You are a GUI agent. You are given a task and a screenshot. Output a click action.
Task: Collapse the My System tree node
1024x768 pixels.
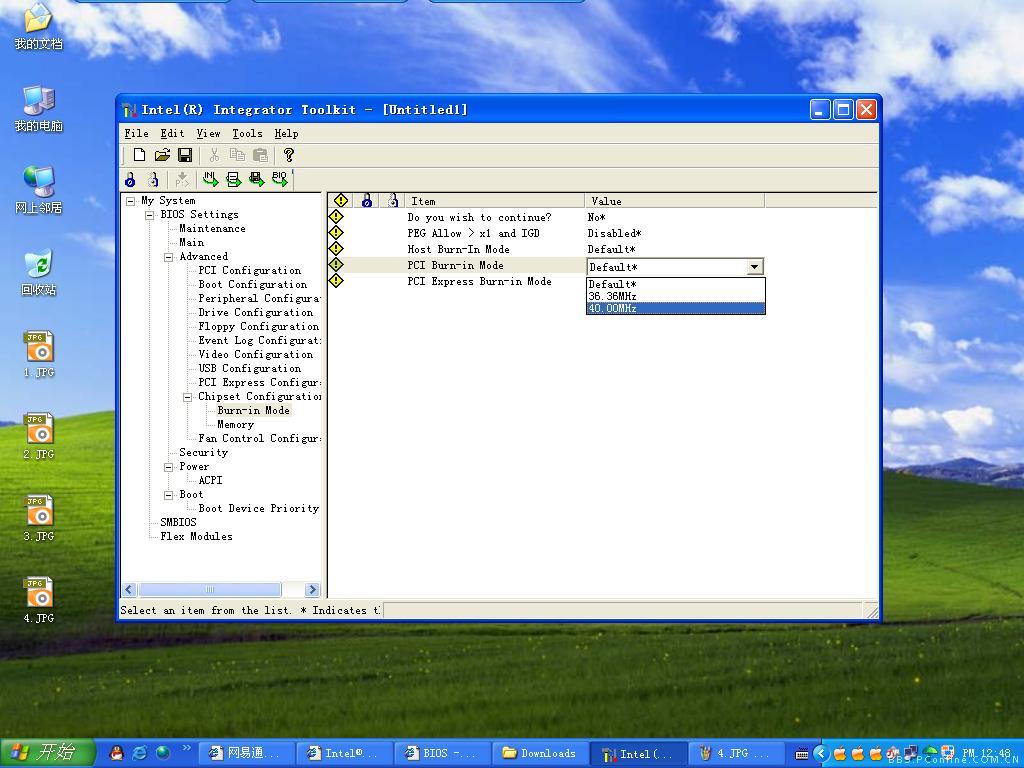click(x=131, y=201)
